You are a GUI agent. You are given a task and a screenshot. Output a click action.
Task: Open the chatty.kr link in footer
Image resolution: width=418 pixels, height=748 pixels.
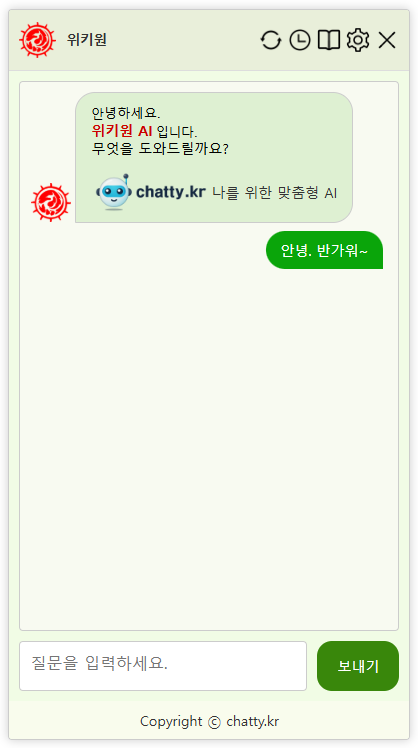252,721
